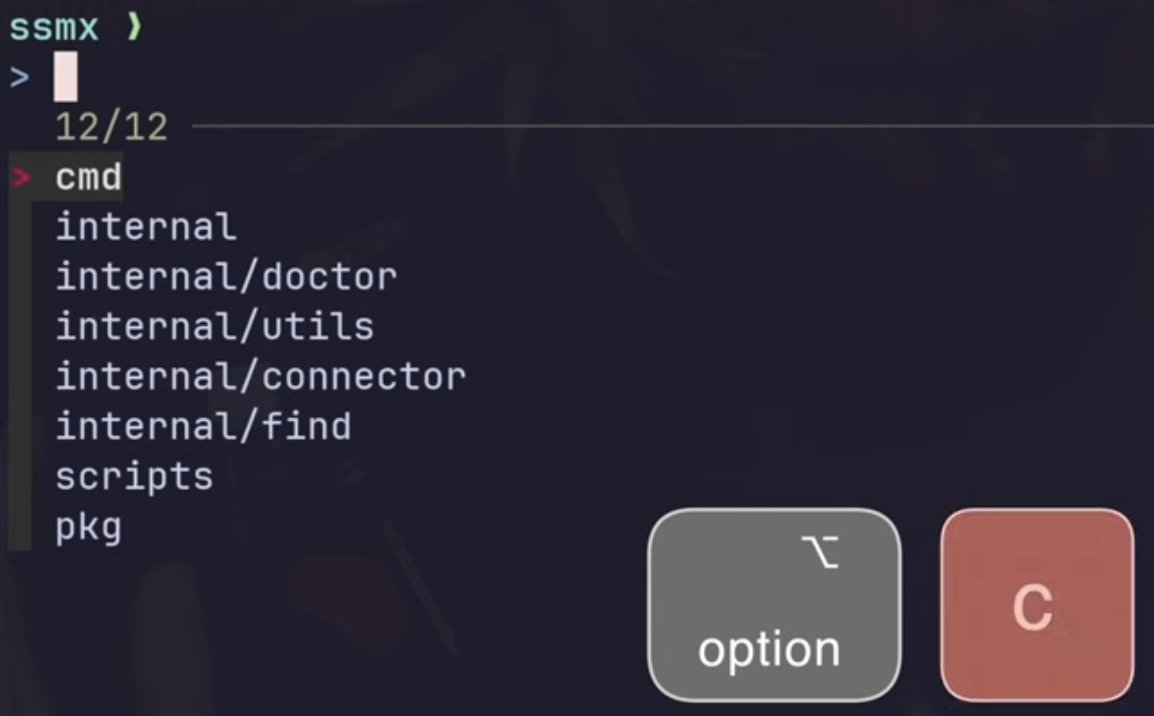The image size is (1154, 716).
Task: Click the fzf search prompt arrow
Action: click(20, 77)
